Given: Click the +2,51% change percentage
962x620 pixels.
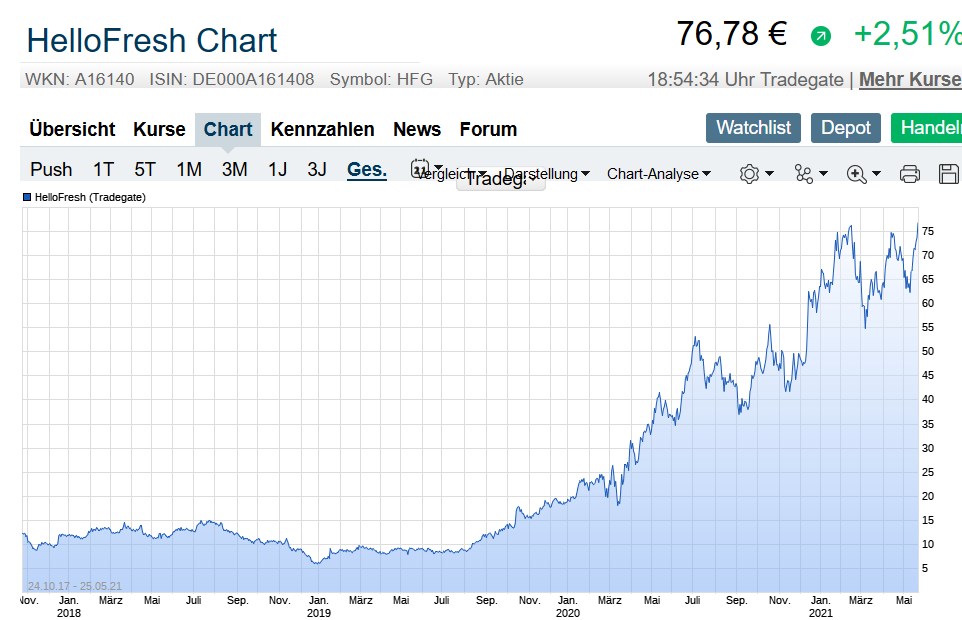Looking at the screenshot, I should click(907, 34).
